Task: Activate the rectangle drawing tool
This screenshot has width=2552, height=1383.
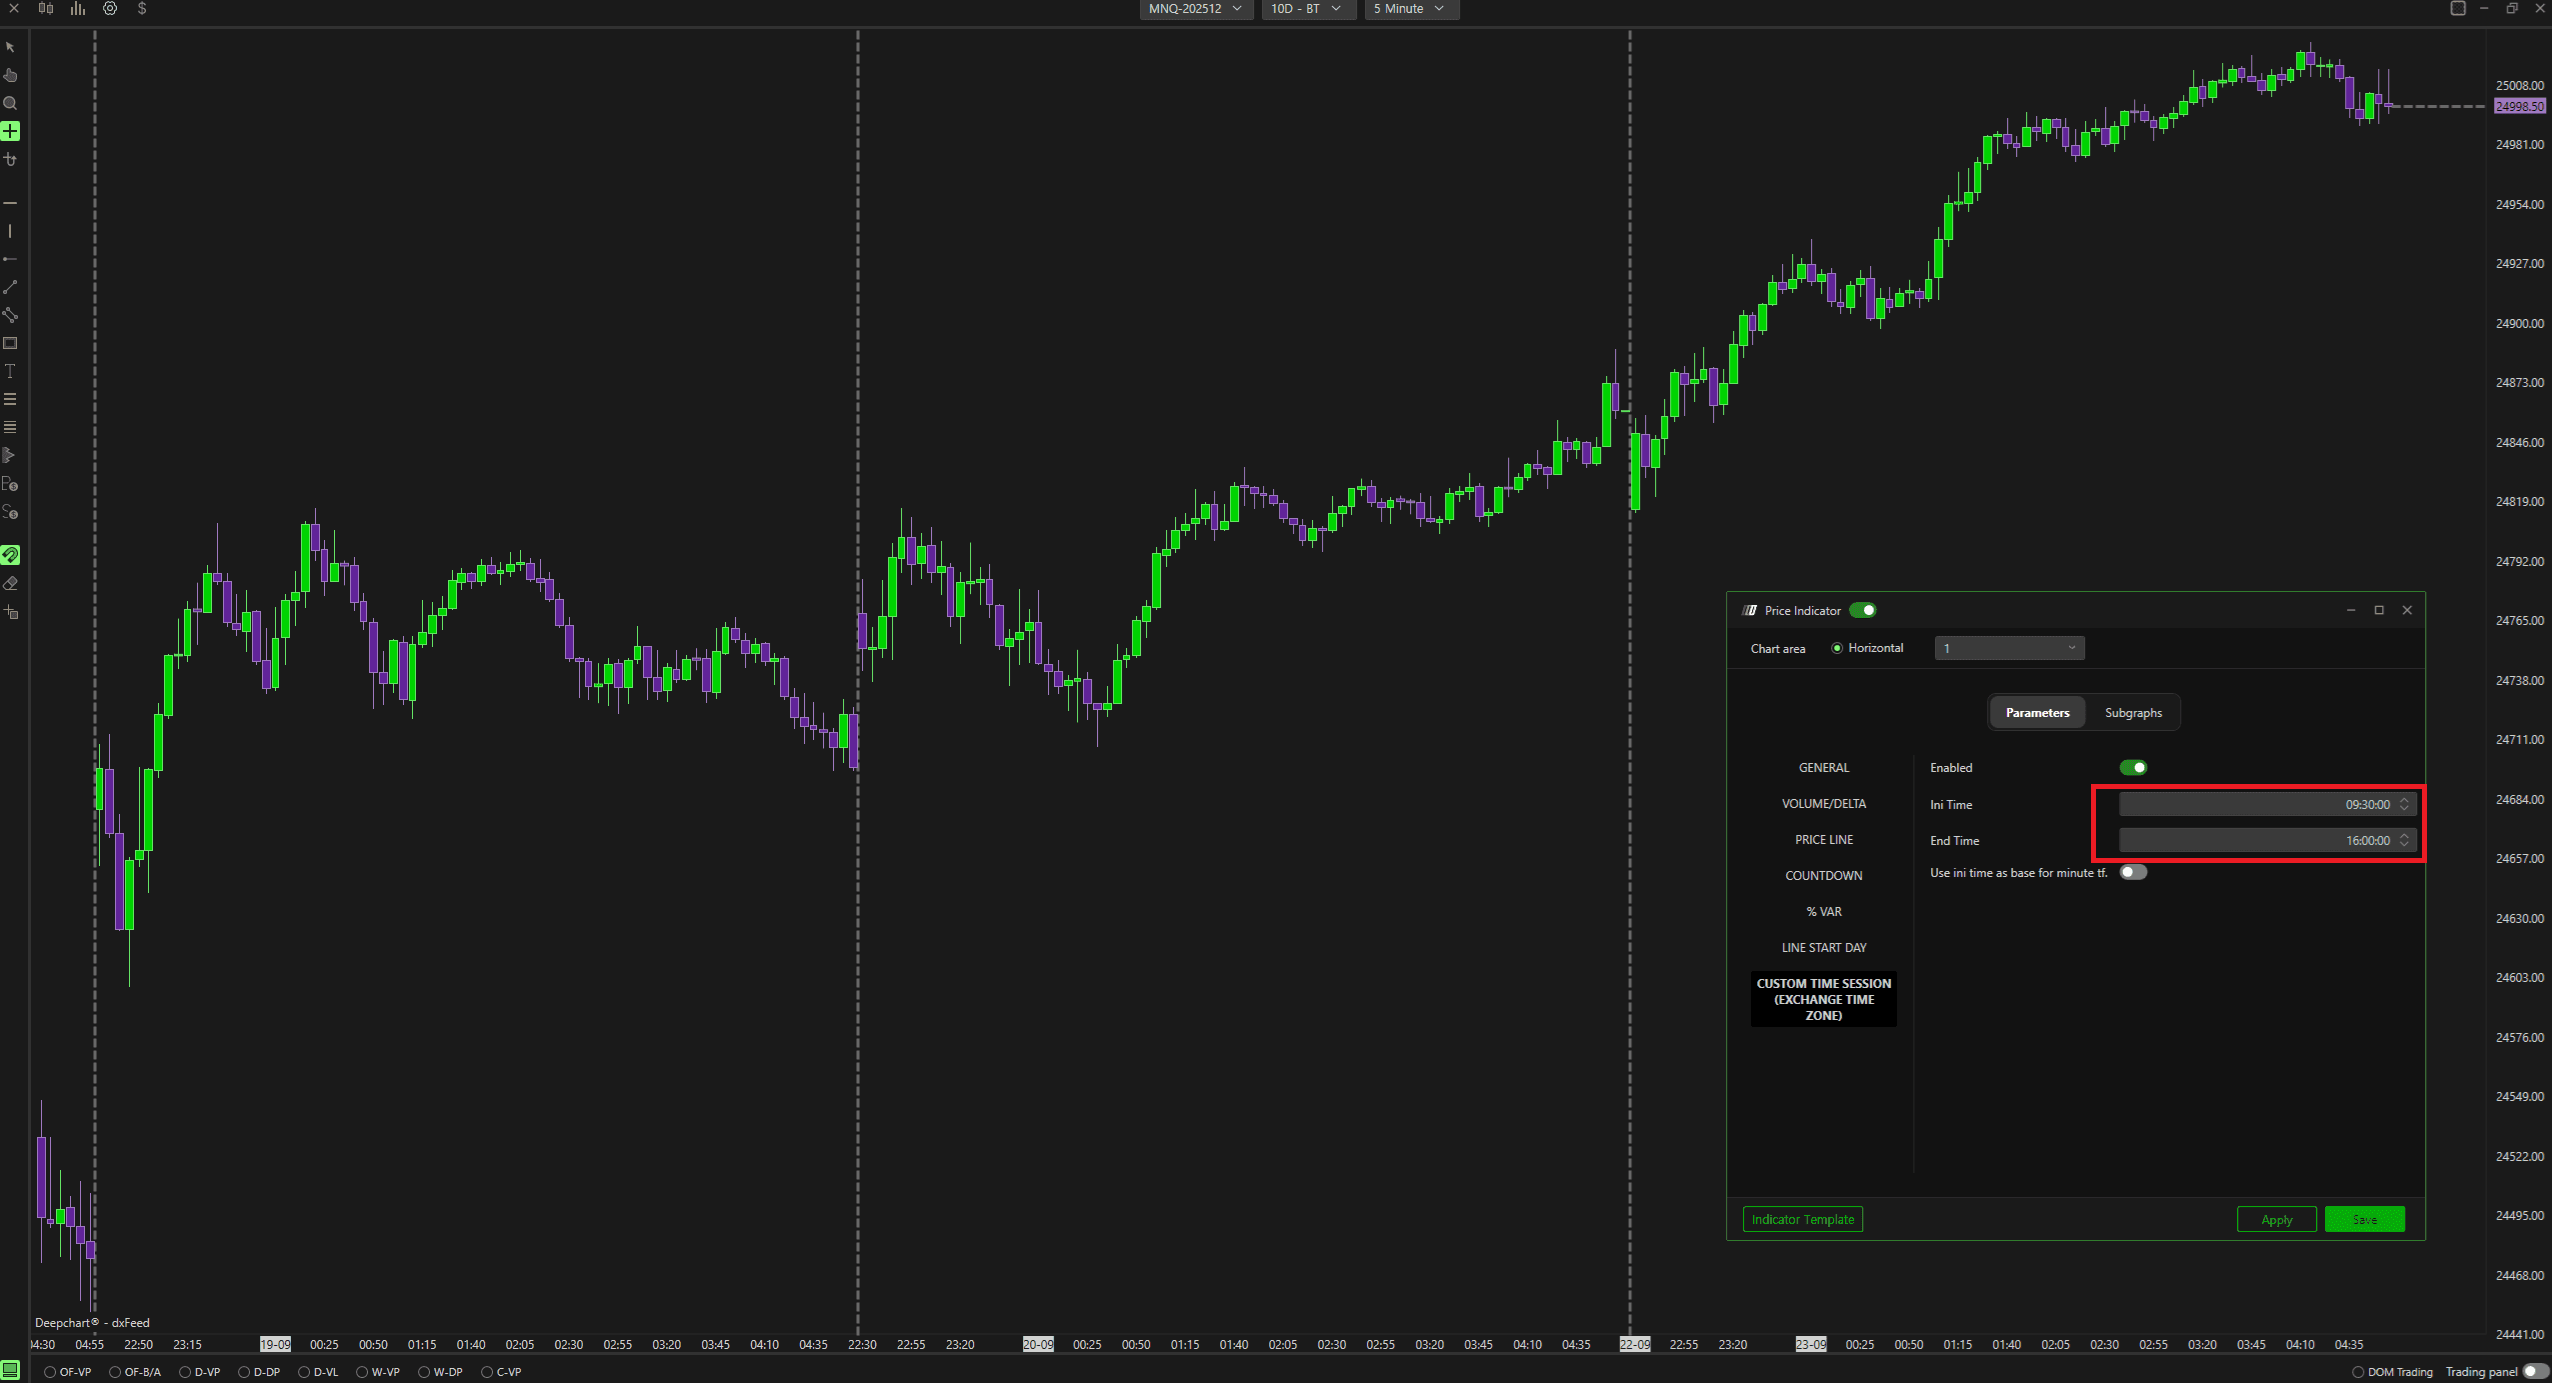Action: pyautogui.click(x=10, y=343)
